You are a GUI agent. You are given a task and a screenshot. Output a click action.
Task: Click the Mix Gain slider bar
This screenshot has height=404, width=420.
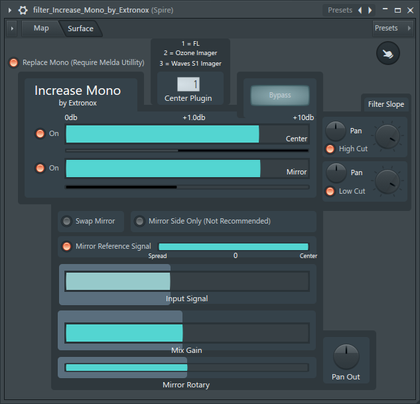187,333
